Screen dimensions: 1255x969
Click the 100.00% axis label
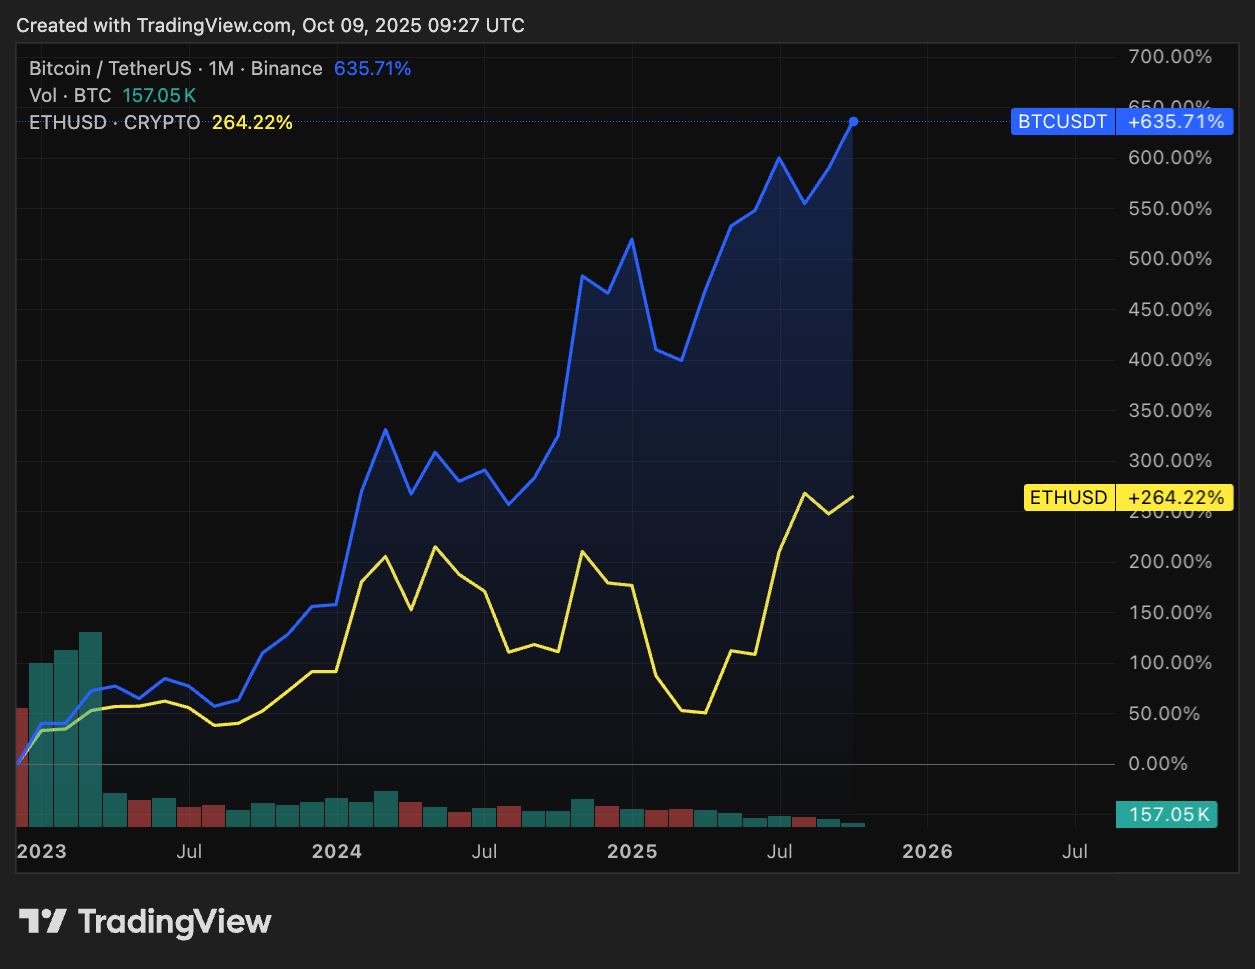[x=1170, y=663]
